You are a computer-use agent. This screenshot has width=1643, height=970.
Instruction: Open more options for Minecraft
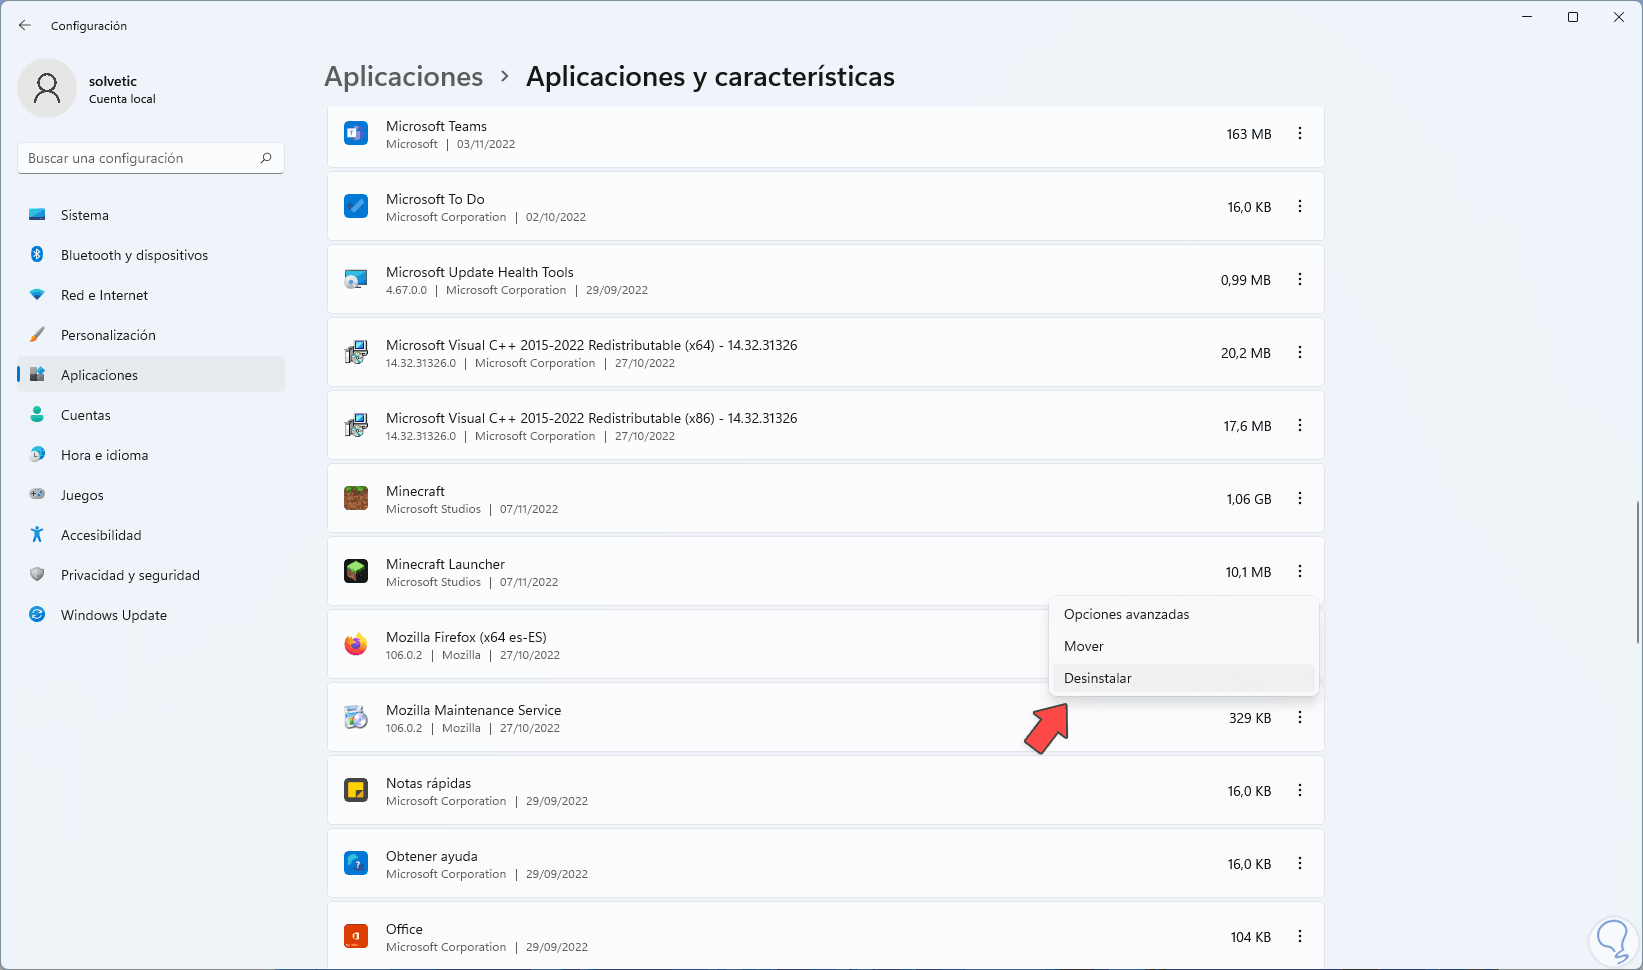[x=1300, y=498]
